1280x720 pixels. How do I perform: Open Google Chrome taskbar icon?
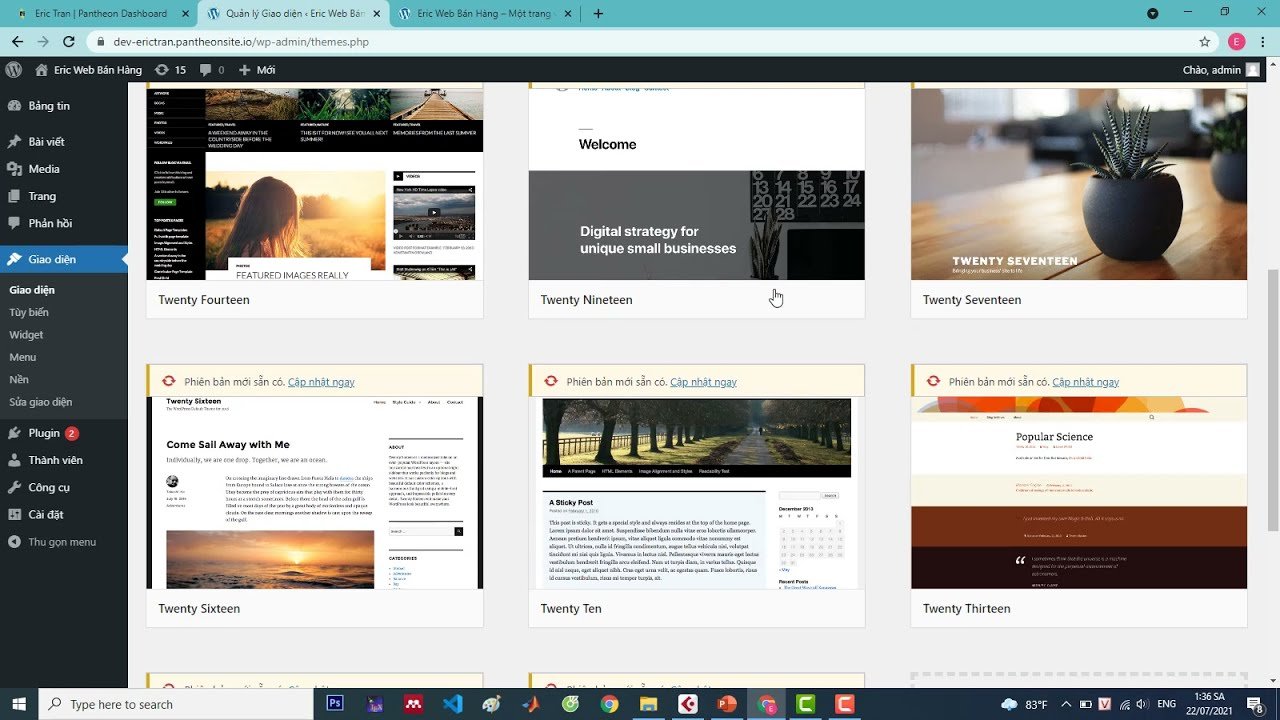click(x=609, y=704)
